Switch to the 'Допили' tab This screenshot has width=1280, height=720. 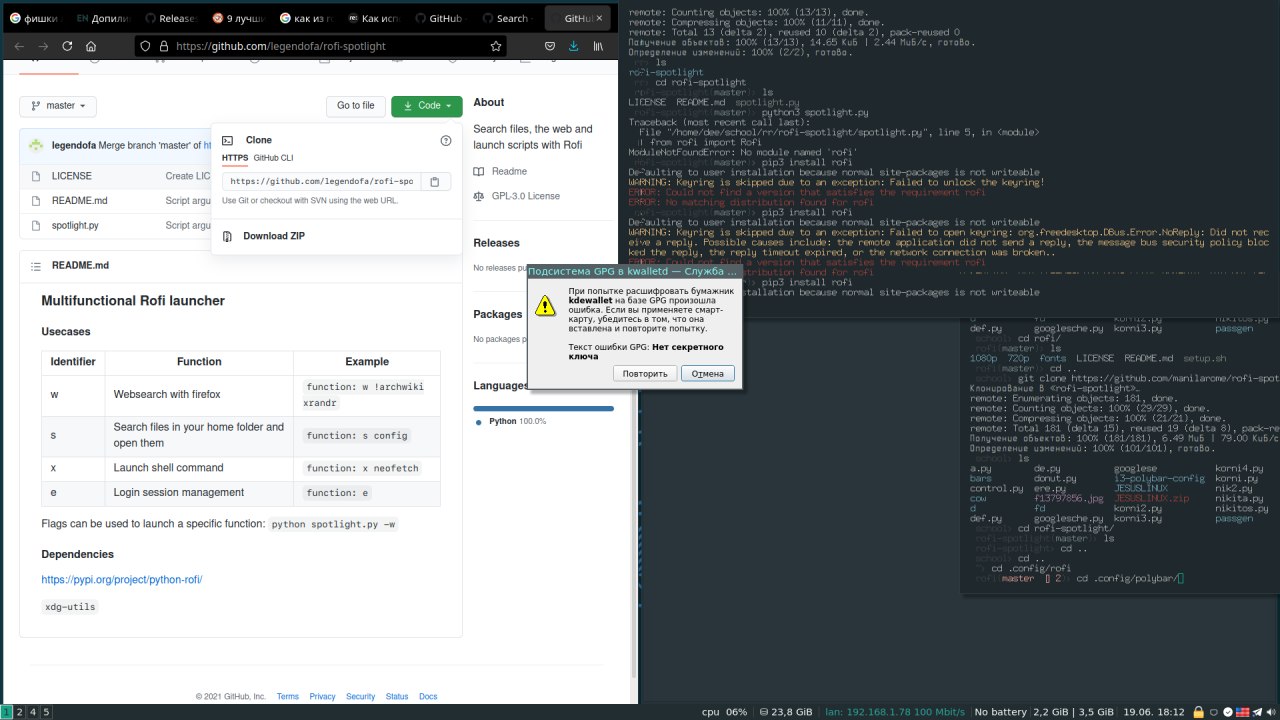[x=103, y=18]
